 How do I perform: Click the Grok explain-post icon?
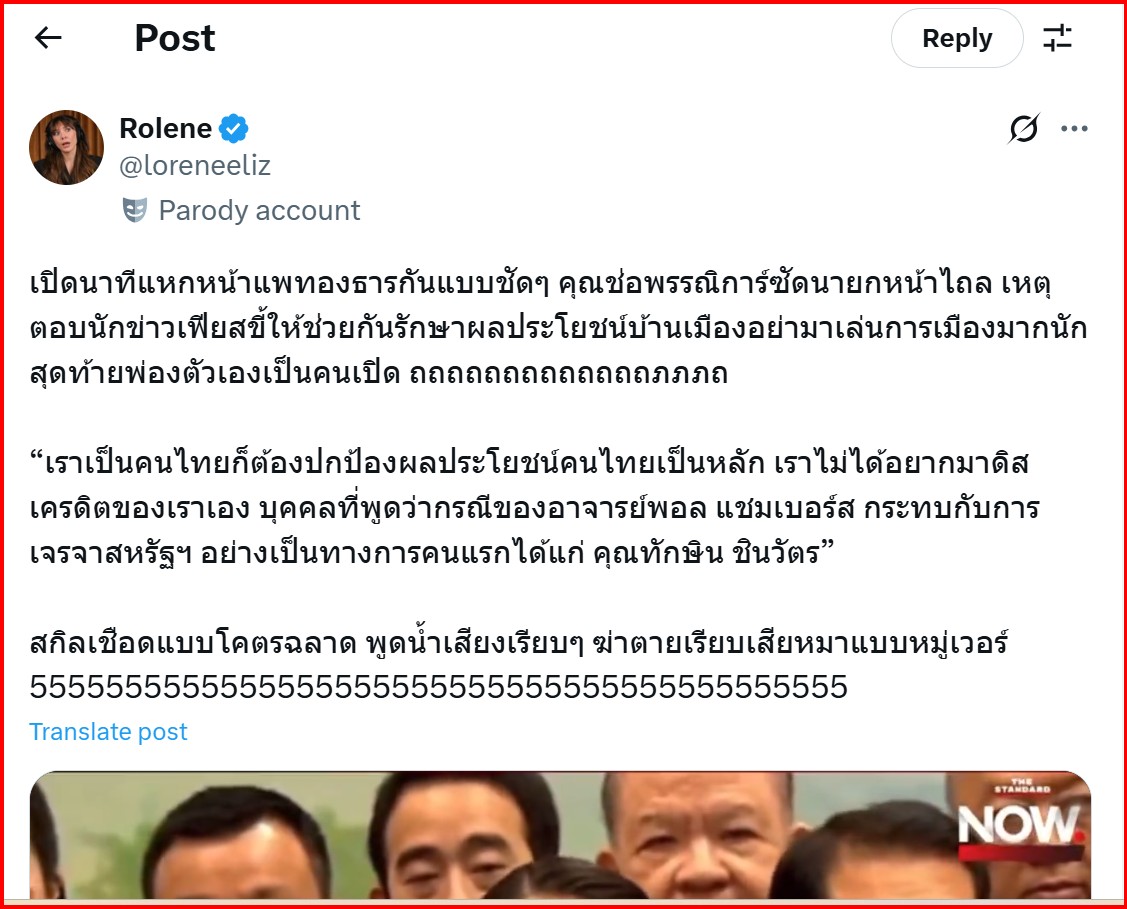coord(1024,129)
